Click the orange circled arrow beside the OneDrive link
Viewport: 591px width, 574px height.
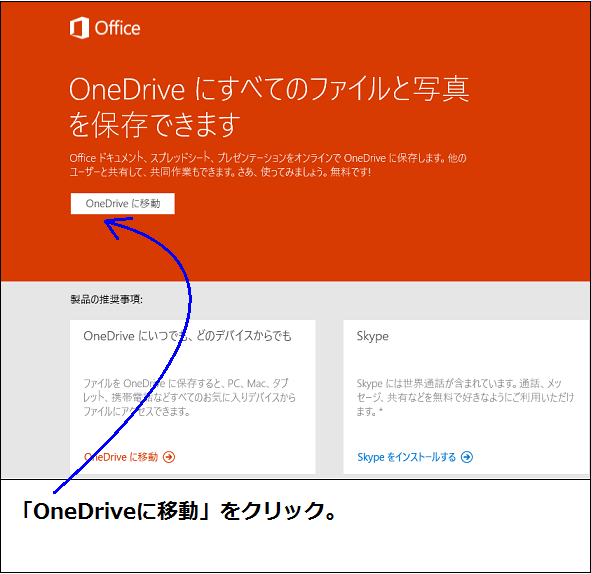point(169,457)
